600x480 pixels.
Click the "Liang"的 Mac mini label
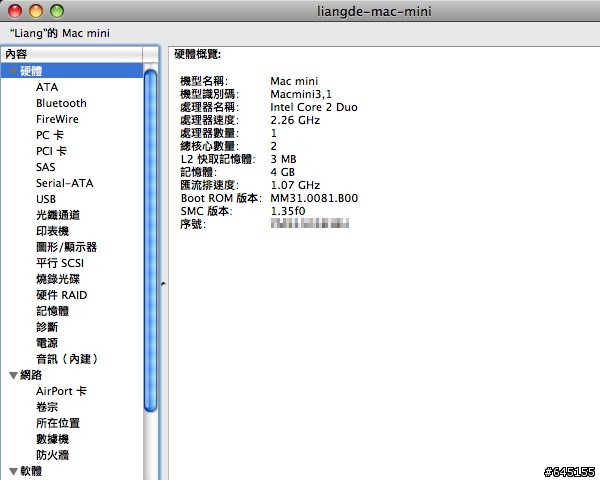60,33
